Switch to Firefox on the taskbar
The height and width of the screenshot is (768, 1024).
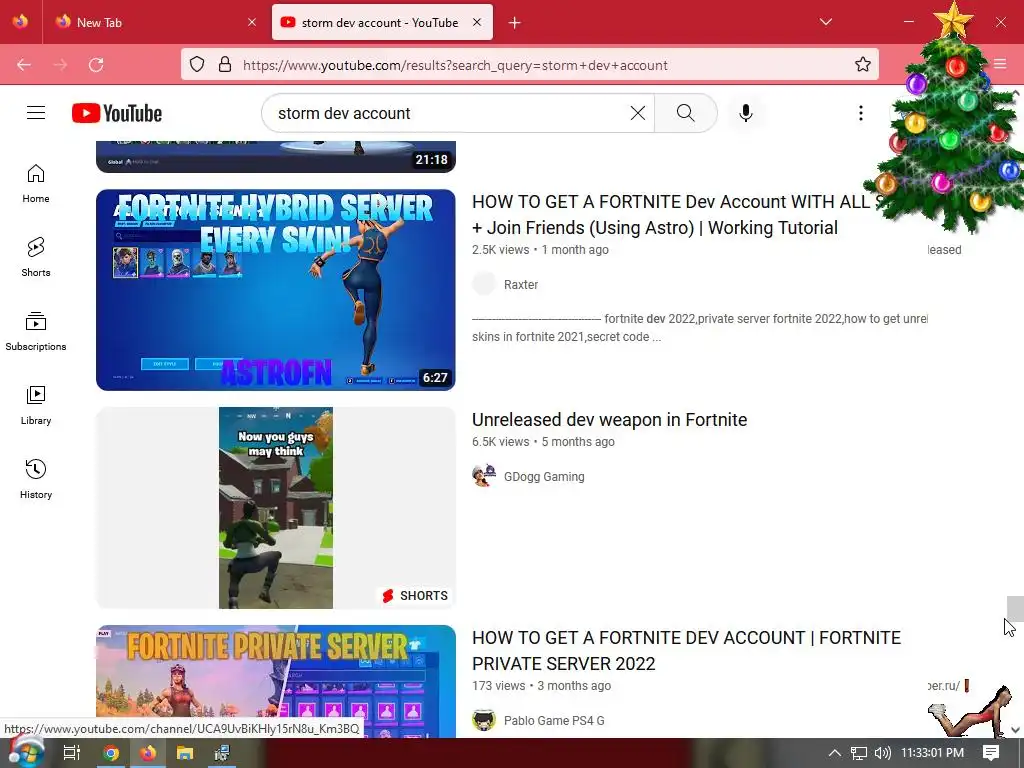point(148,753)
